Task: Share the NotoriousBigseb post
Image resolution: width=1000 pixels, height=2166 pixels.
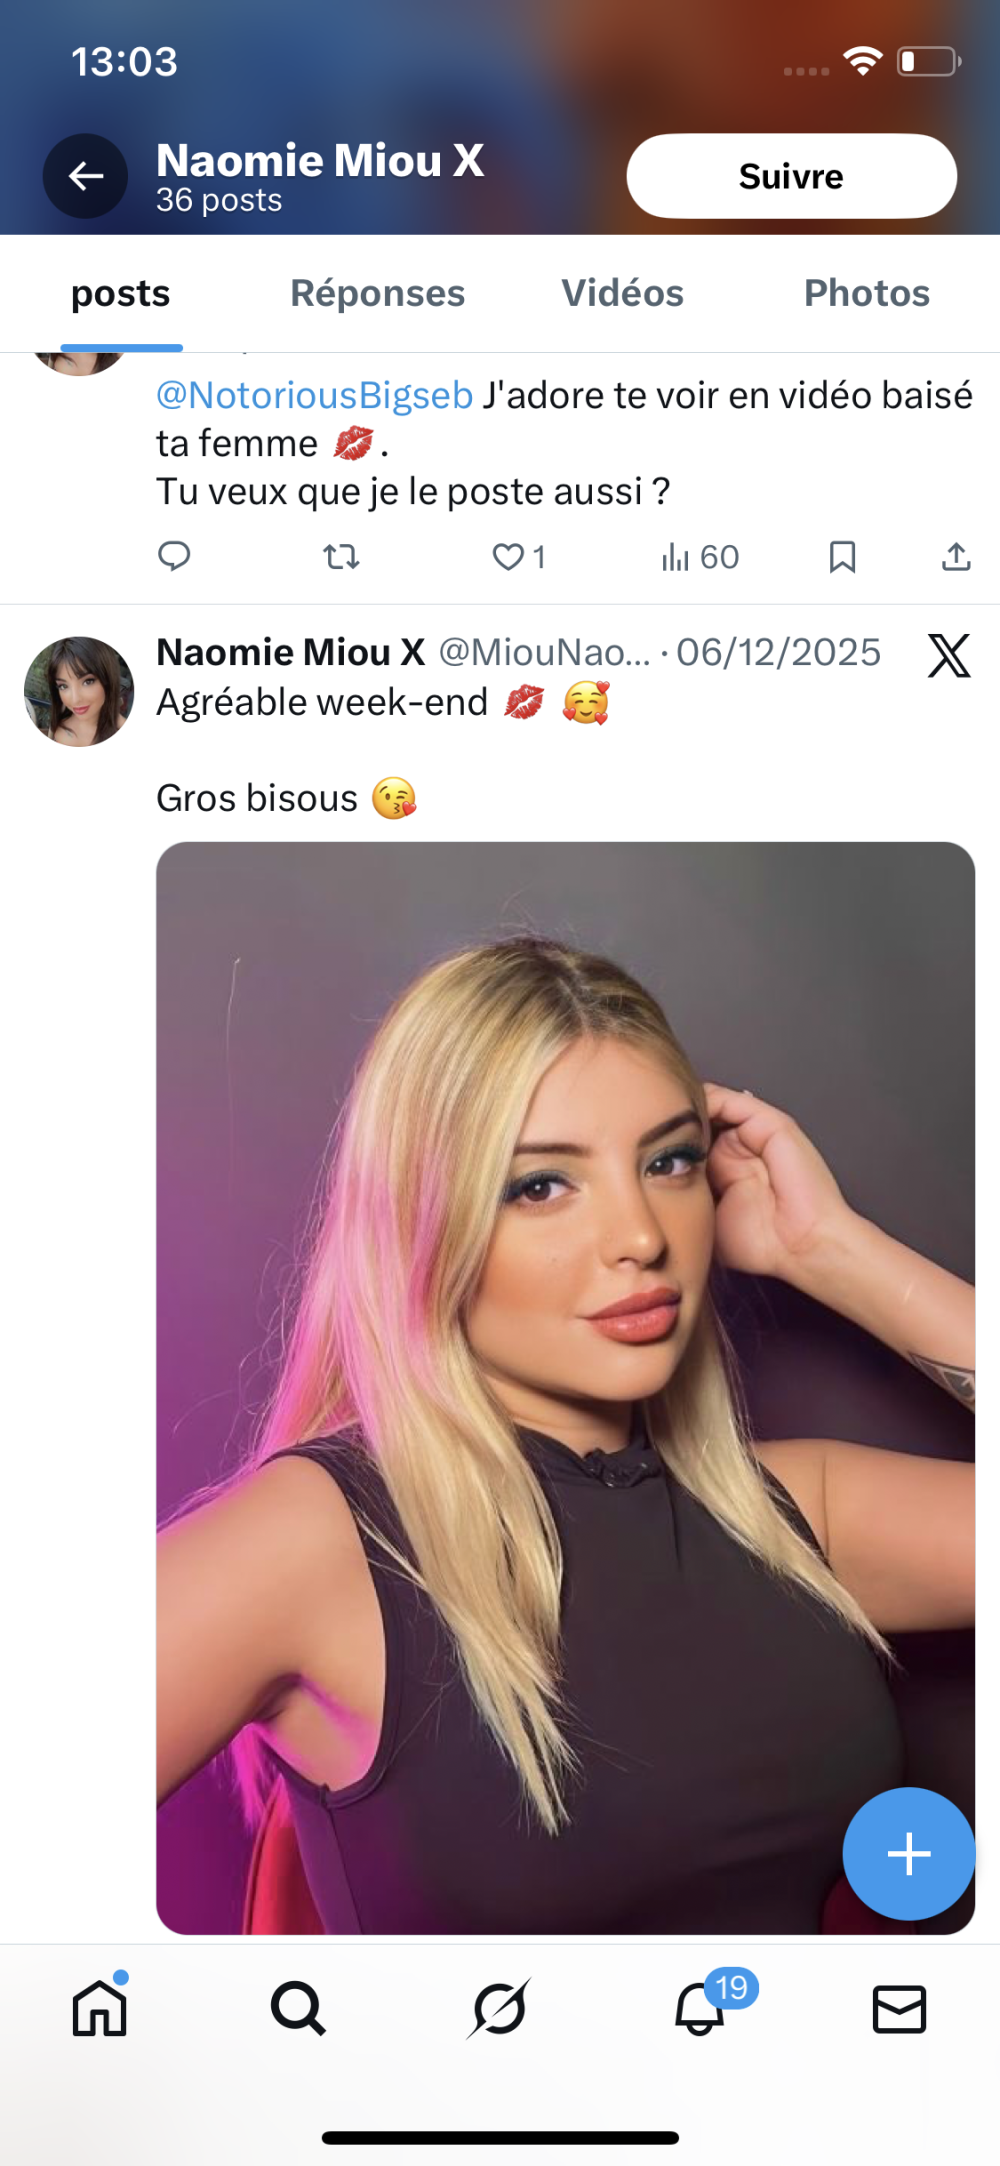Action: click(x=956, y=556)
